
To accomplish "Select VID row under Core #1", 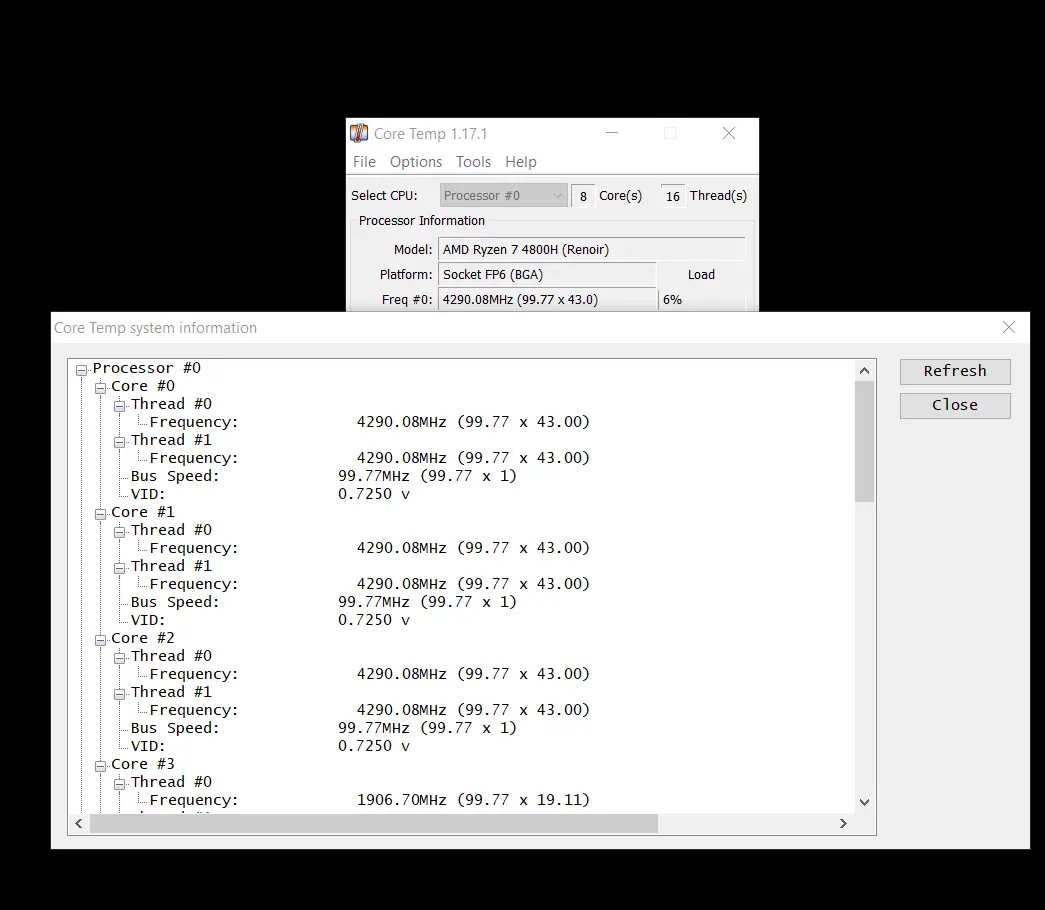I will coord(270,620).
